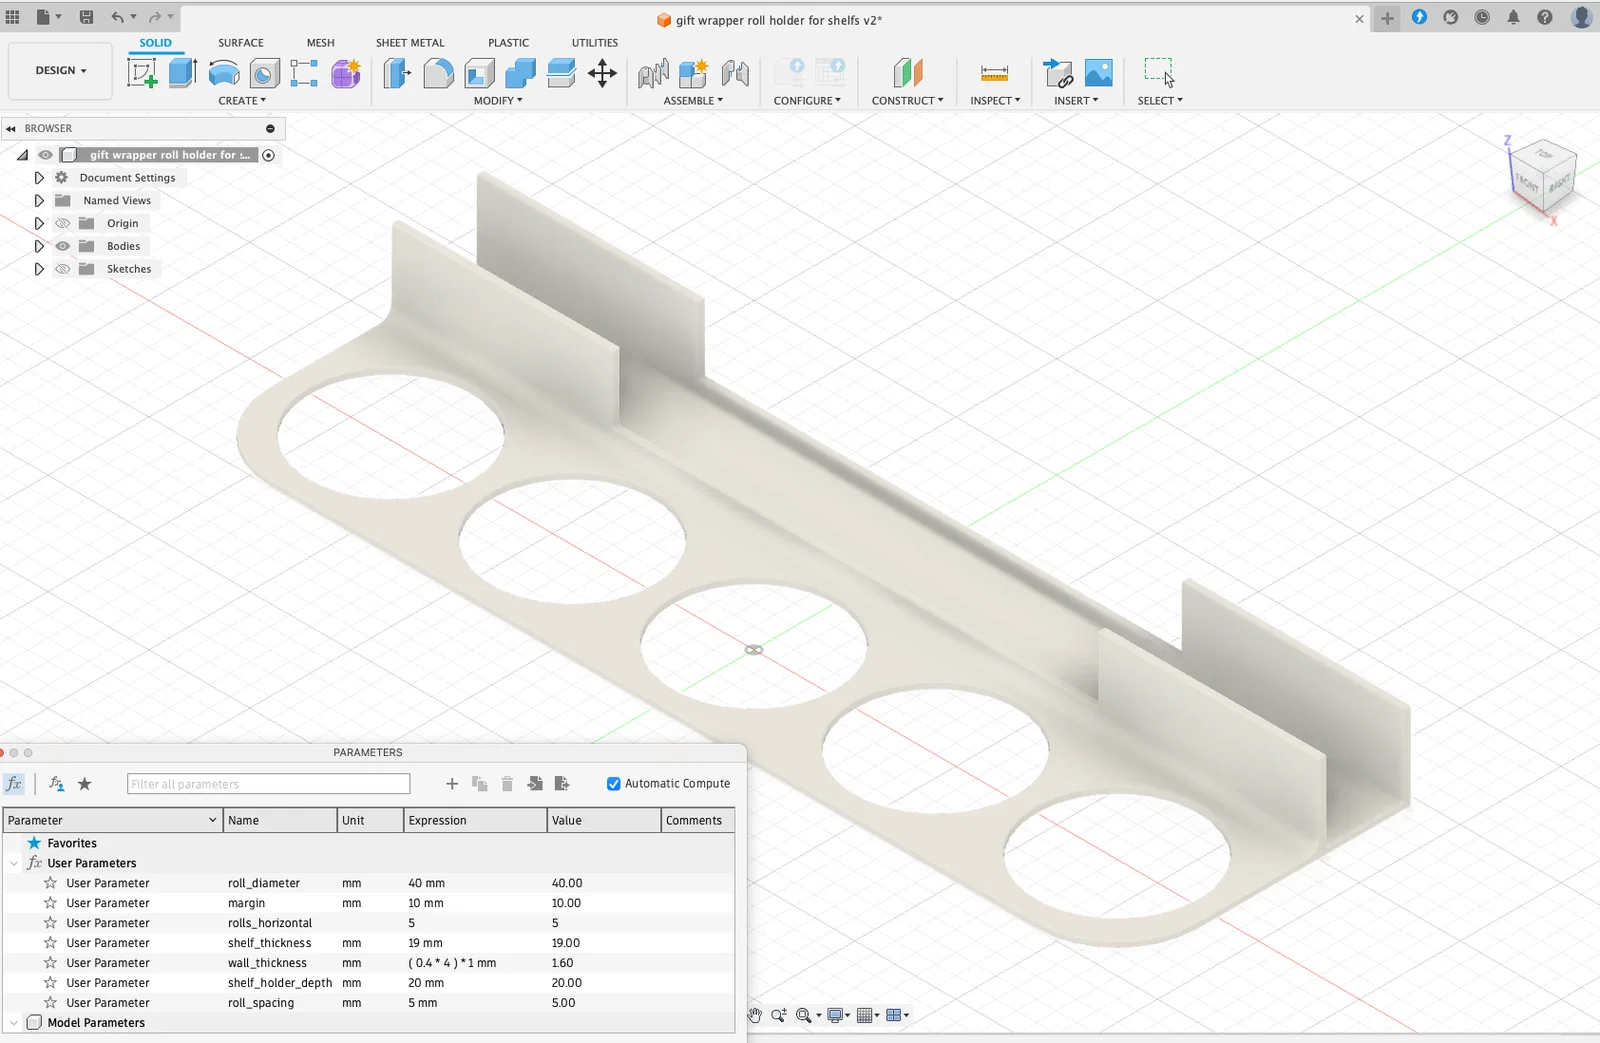Screen dimensions: 1600x1043
Task: Switch to the MESH tab
Action: tap(320, 43)
